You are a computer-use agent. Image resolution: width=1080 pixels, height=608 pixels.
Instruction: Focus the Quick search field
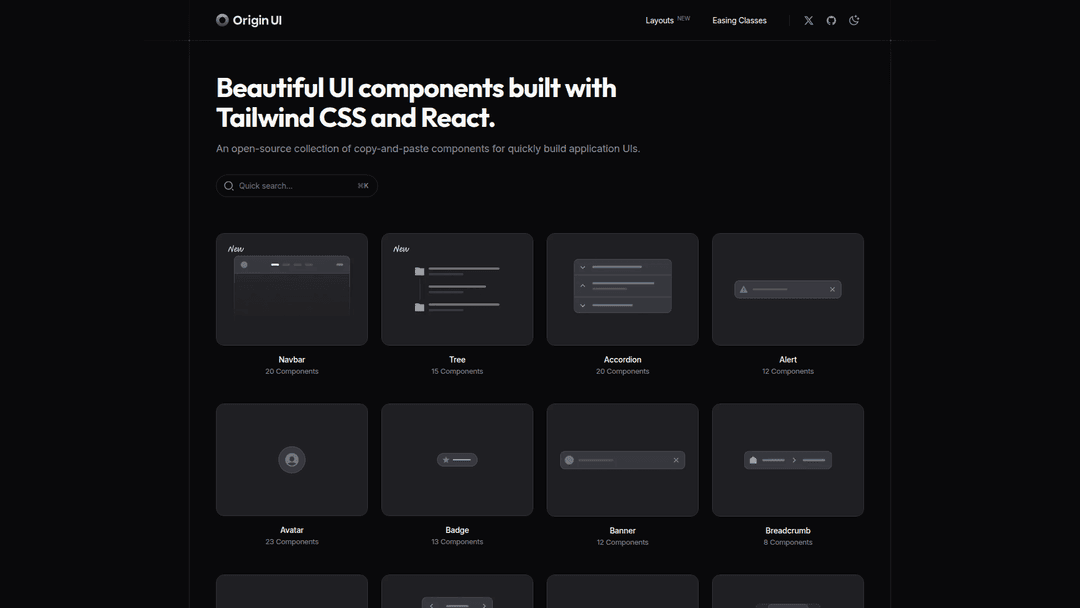tap(295, 186)
